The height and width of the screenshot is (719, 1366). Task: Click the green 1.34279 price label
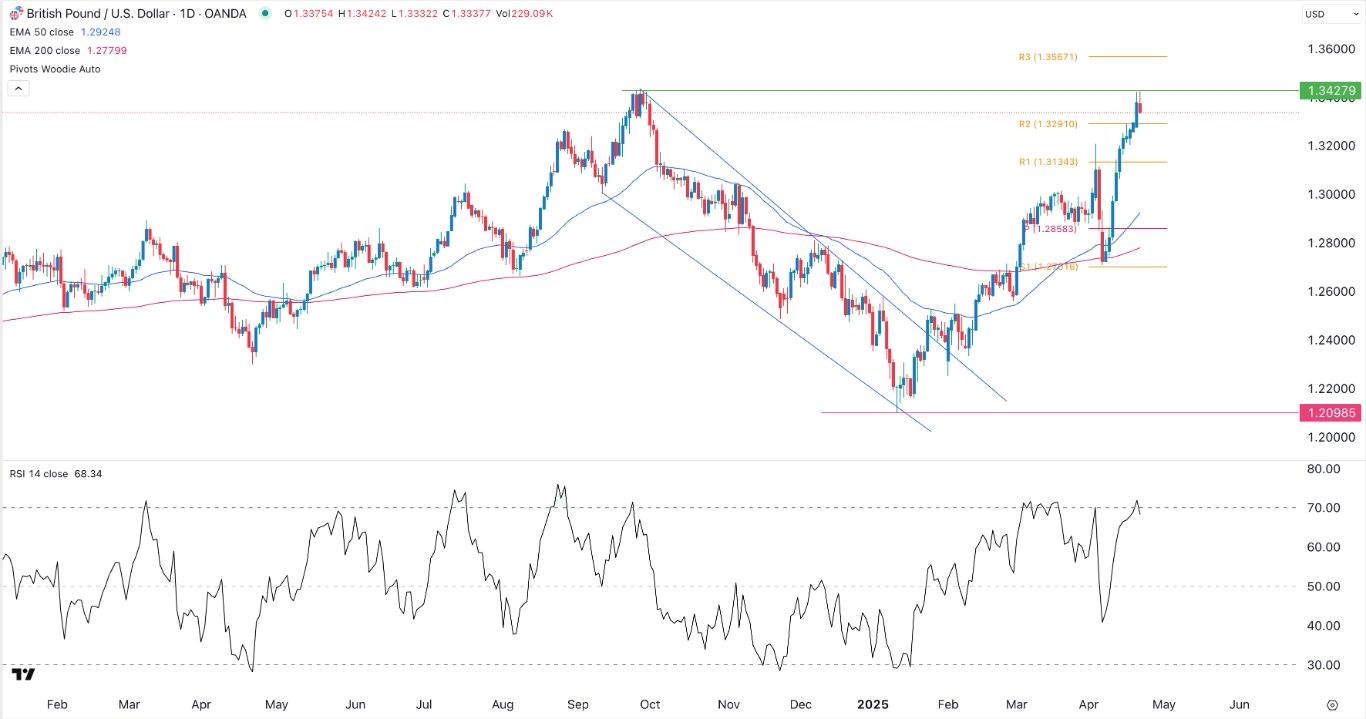coord(1329,91)
